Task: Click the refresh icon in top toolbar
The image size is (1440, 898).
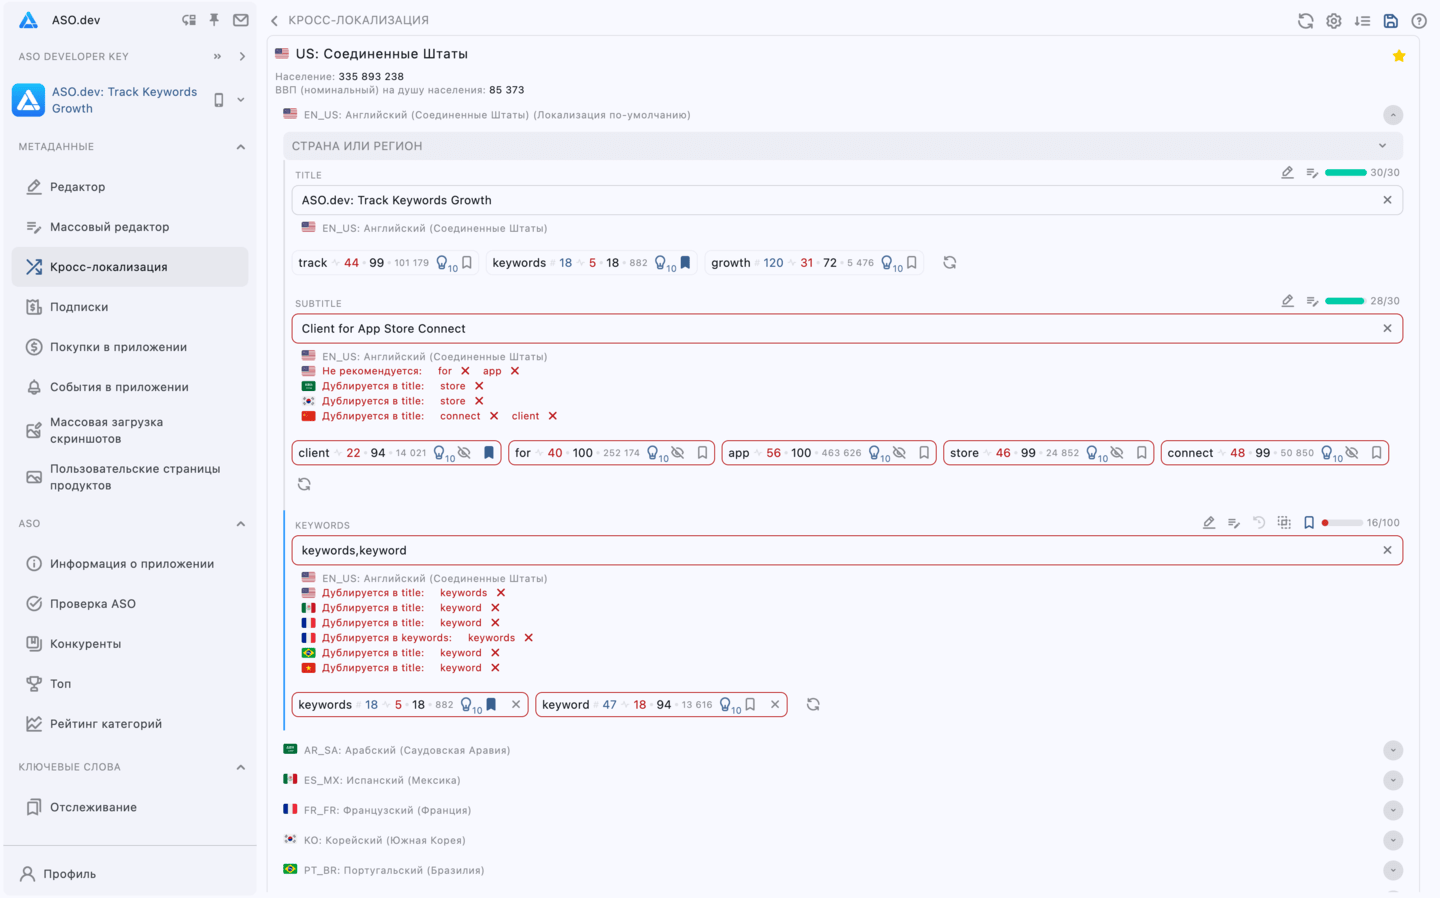Action: [x=1305, y=21]
